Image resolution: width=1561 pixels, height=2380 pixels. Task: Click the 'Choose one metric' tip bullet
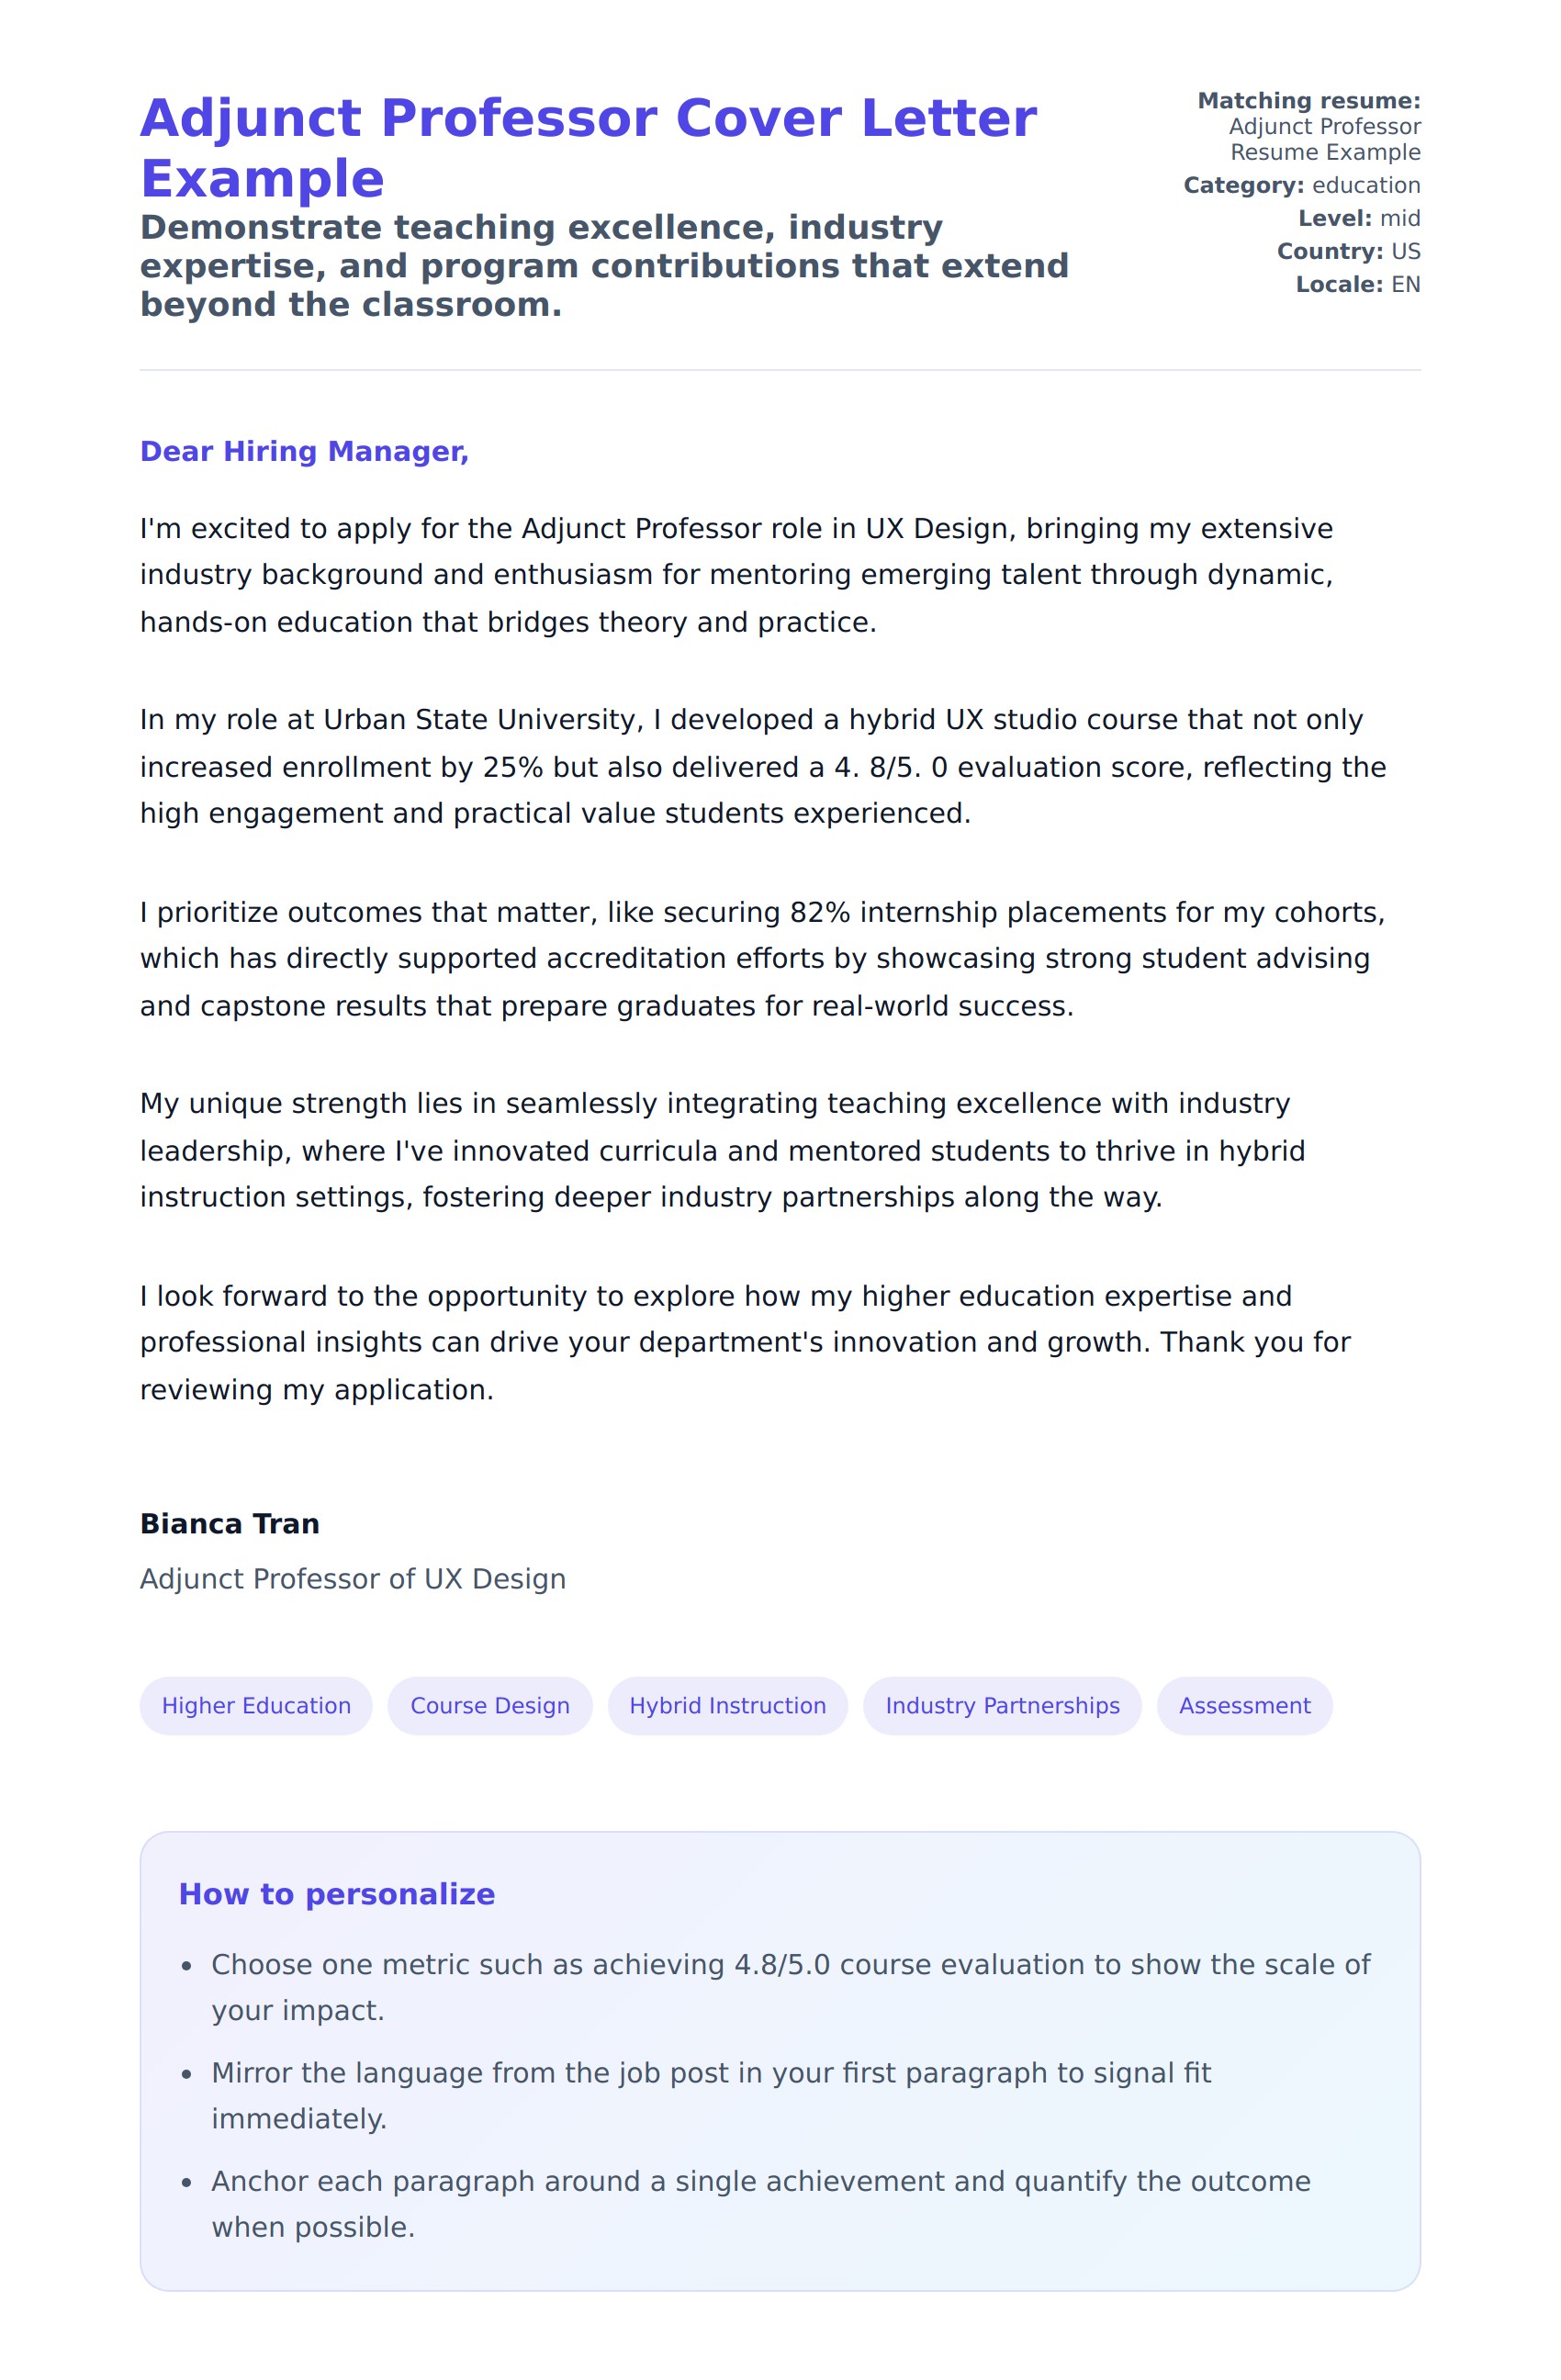[790, 1987]
